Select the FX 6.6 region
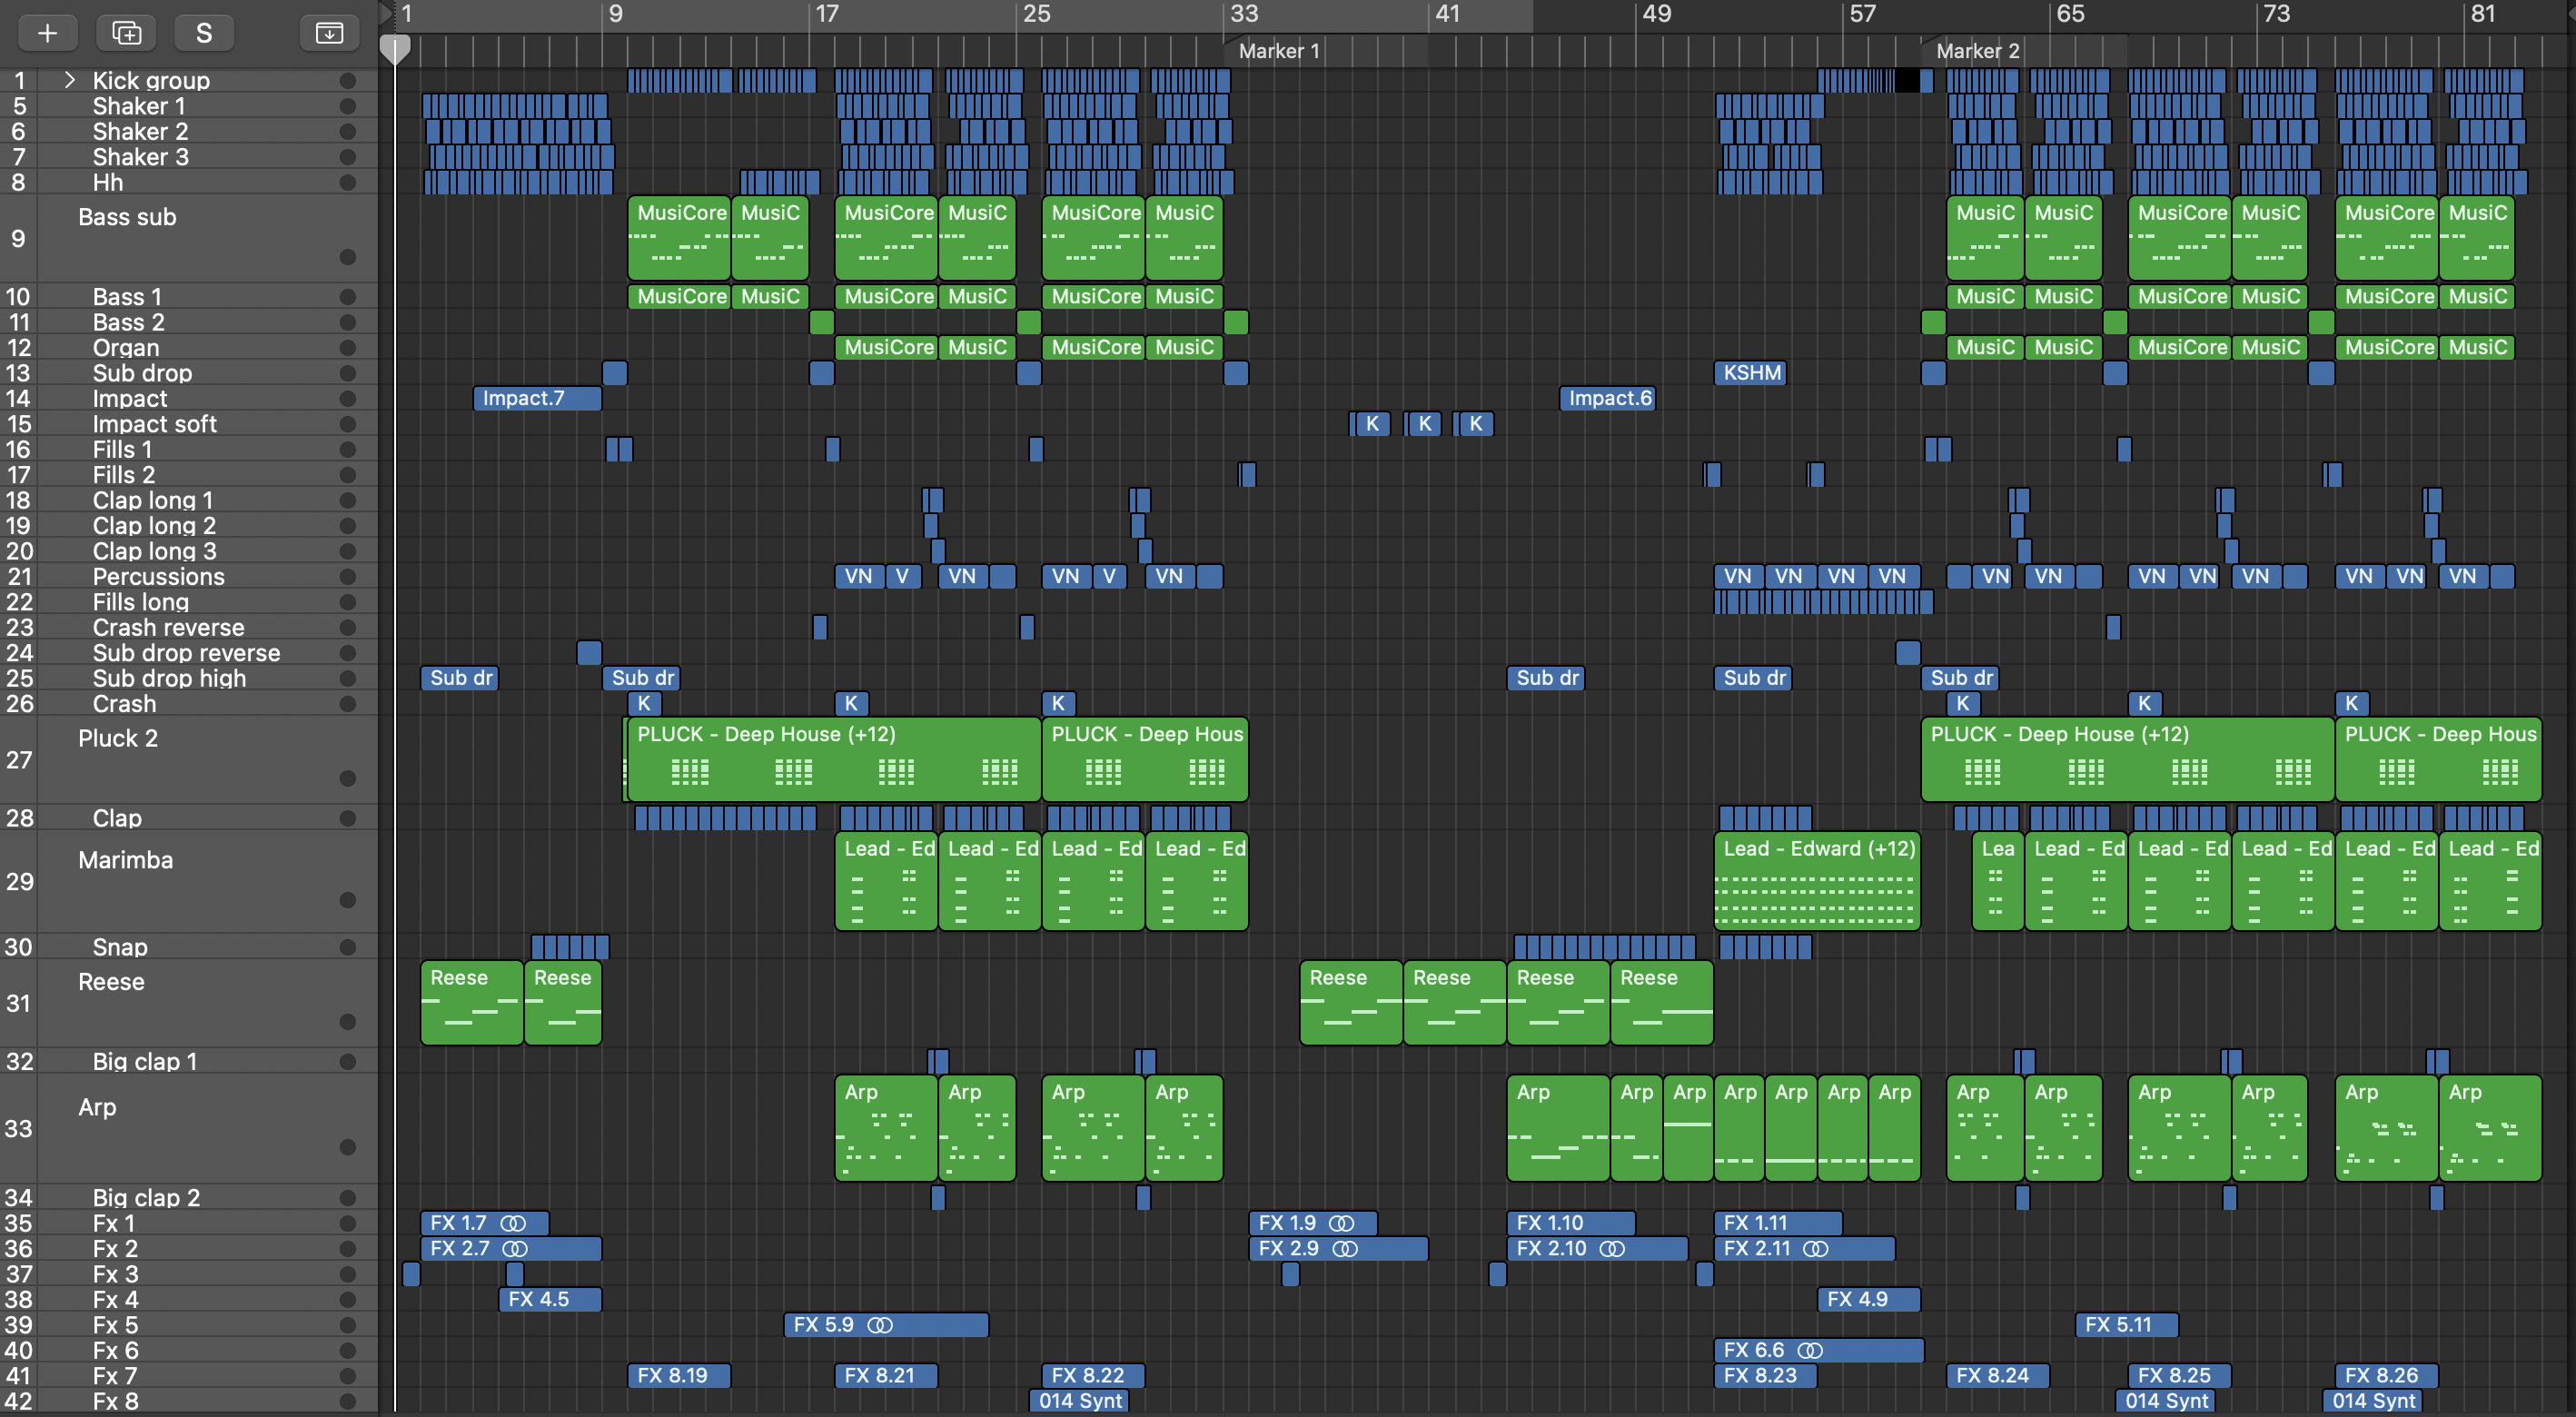This screenshot has height=1417, width=2576. click(x=1818, y=1350)
